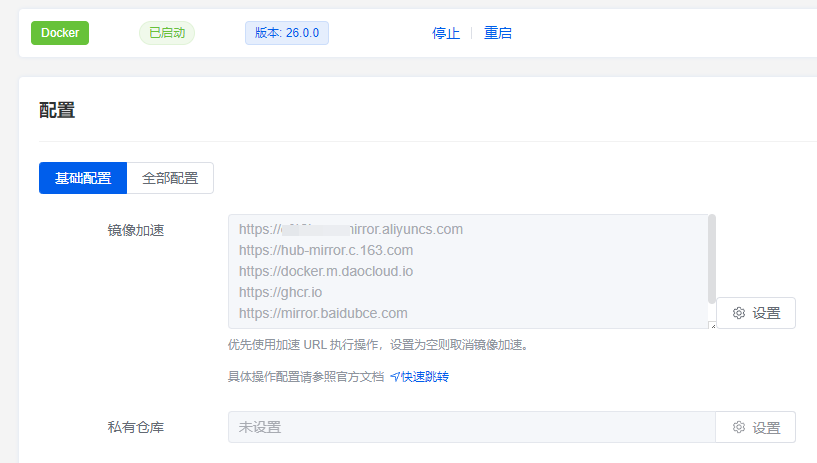This screenshot has height=463, width=817.
Task: Click the 已启动 status badge
Action: (x=167, y=33)
